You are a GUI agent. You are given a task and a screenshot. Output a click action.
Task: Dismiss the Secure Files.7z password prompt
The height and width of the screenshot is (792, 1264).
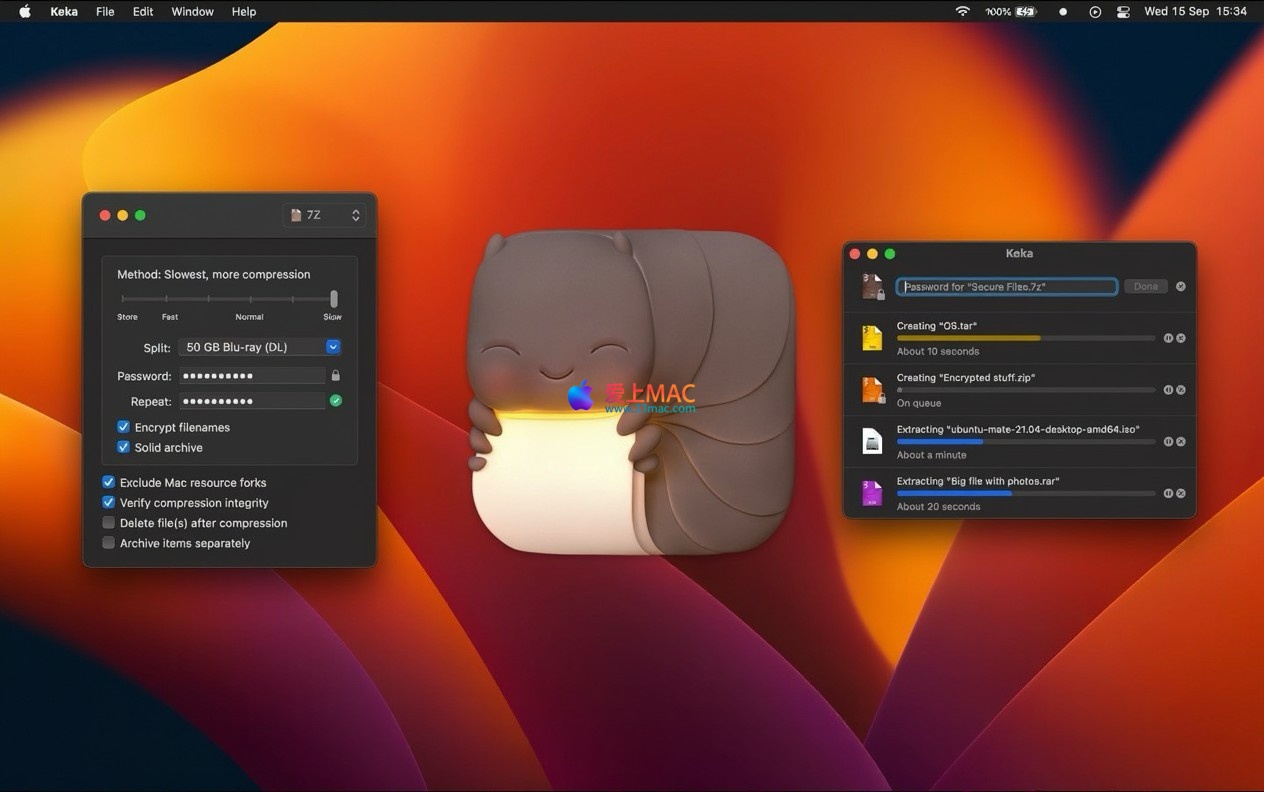point(1181,286)
